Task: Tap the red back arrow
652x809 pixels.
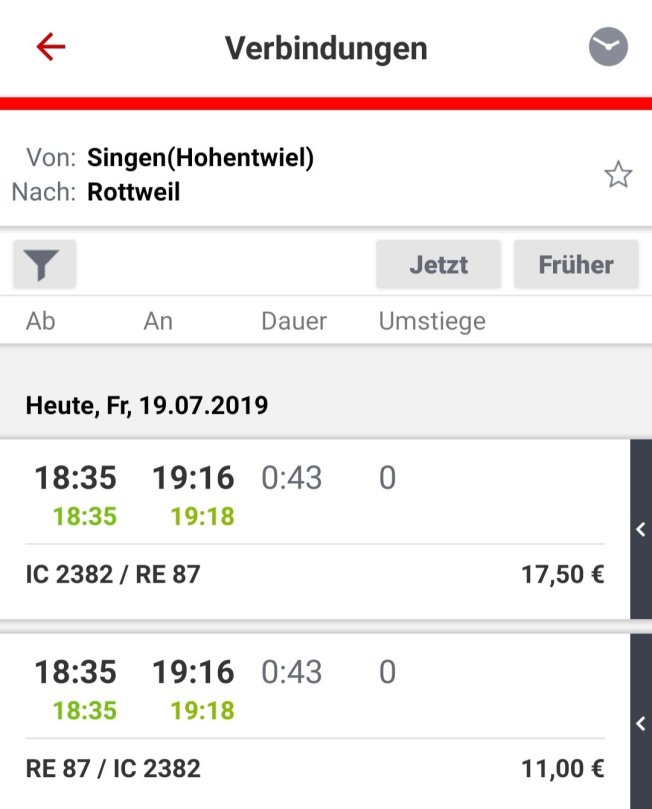Action: coord(50,47)
